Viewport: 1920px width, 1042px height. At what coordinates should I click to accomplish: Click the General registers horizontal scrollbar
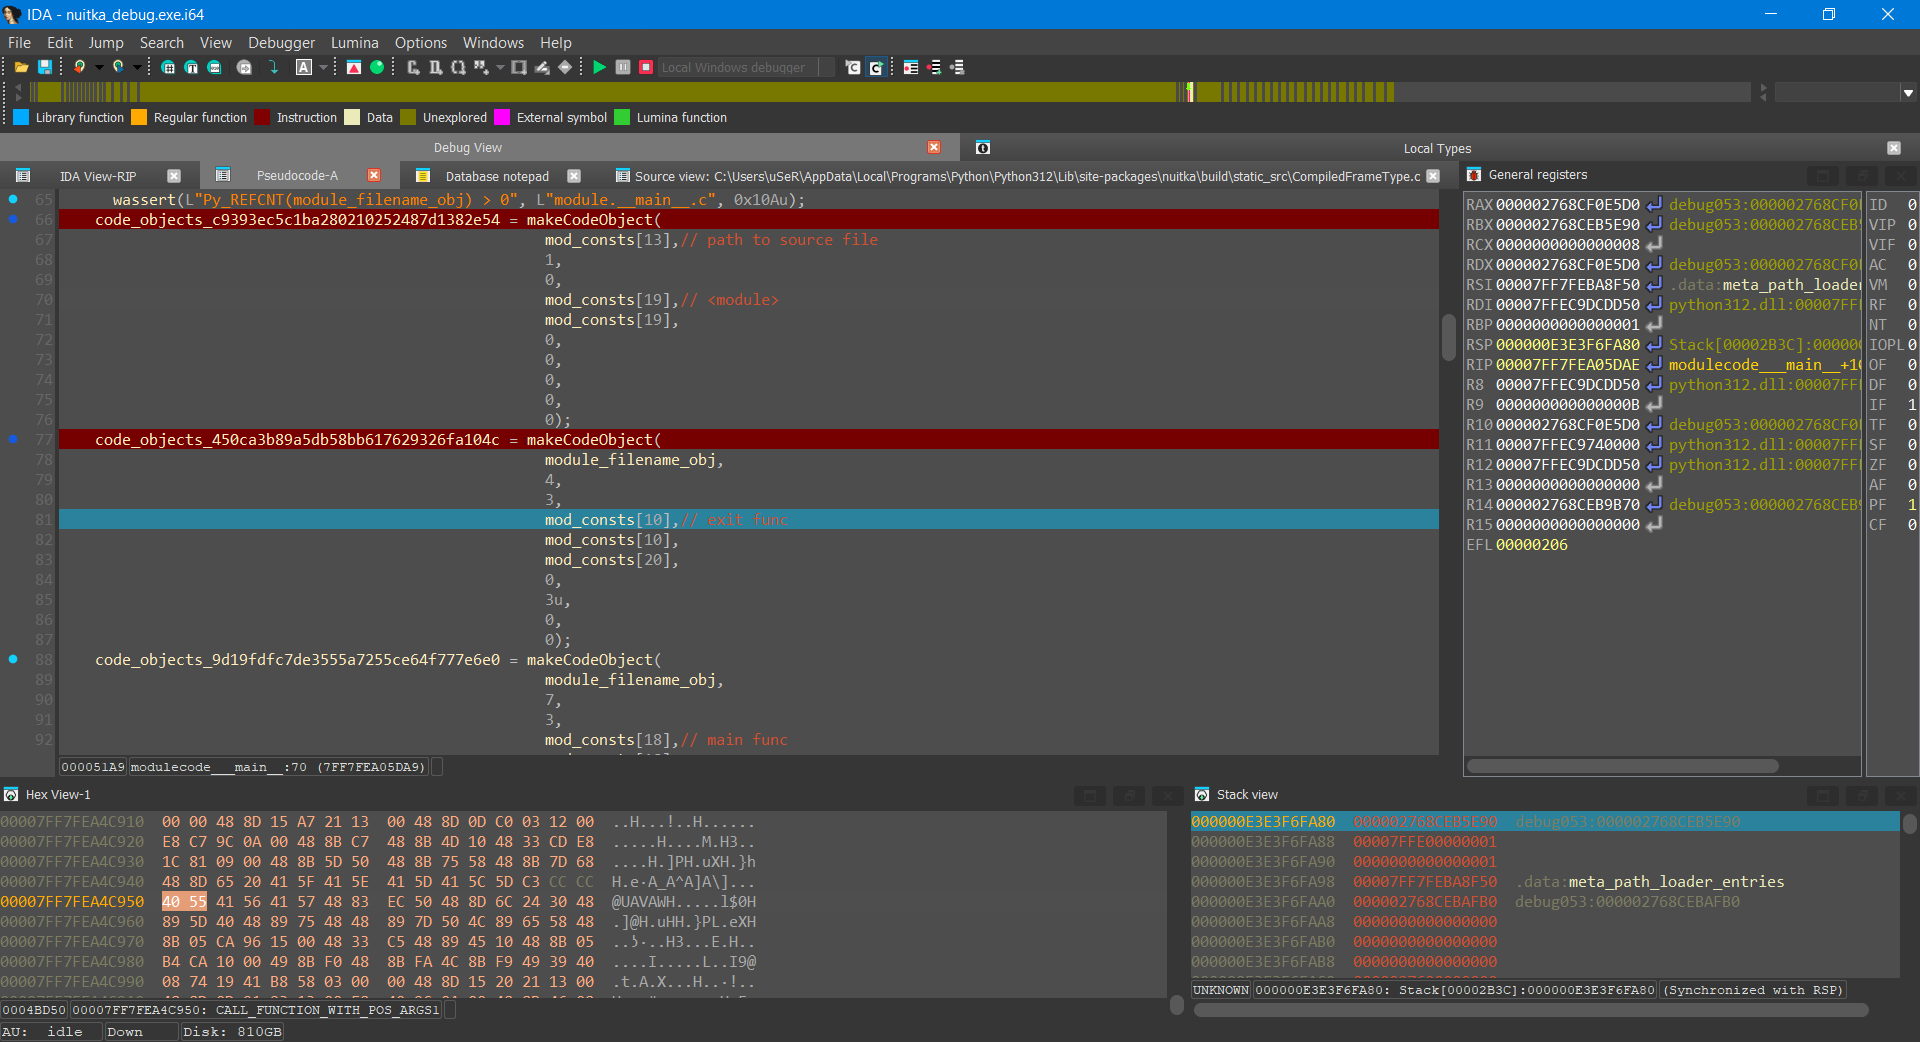pos(1622,766)
